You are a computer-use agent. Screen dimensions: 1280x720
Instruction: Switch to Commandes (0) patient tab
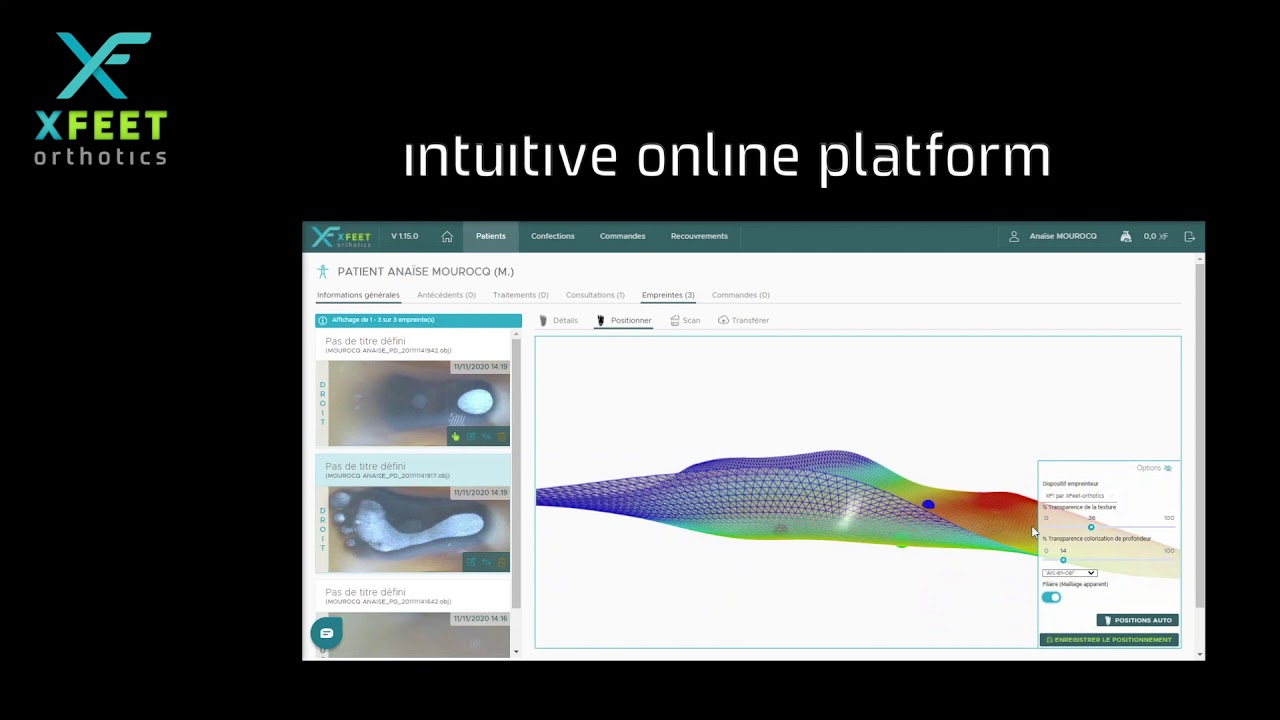pyautogui.click(x=740, y=295)
